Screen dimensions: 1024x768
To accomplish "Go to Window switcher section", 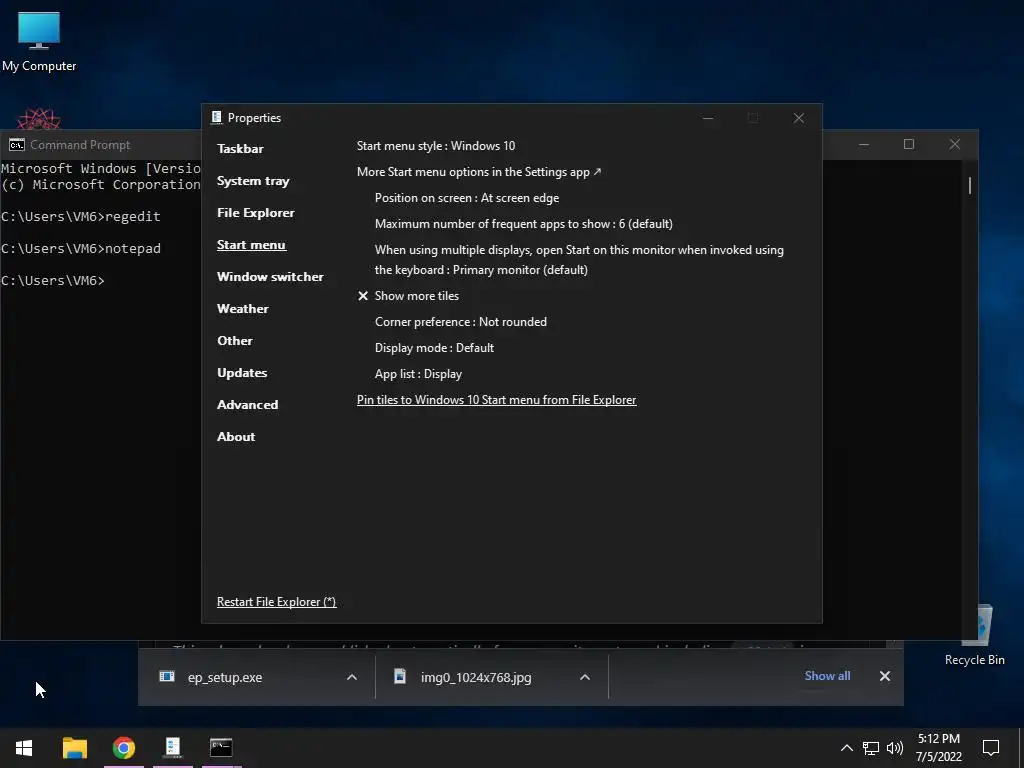I will (270, 277).
